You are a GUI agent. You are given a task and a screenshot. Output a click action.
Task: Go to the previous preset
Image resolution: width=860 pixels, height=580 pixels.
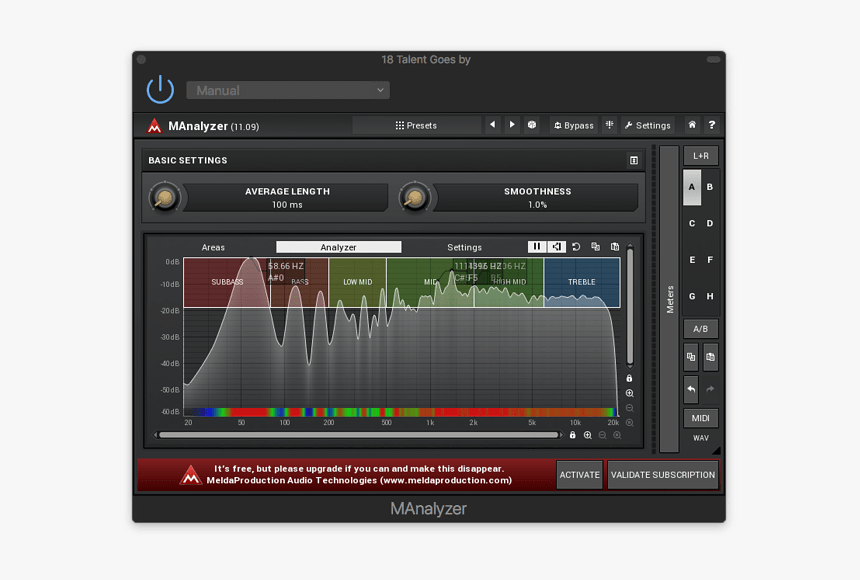(493, 125)
